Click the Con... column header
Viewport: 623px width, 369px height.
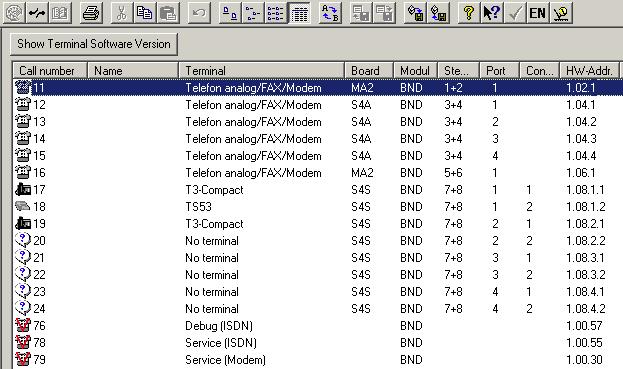click(539, 71)
